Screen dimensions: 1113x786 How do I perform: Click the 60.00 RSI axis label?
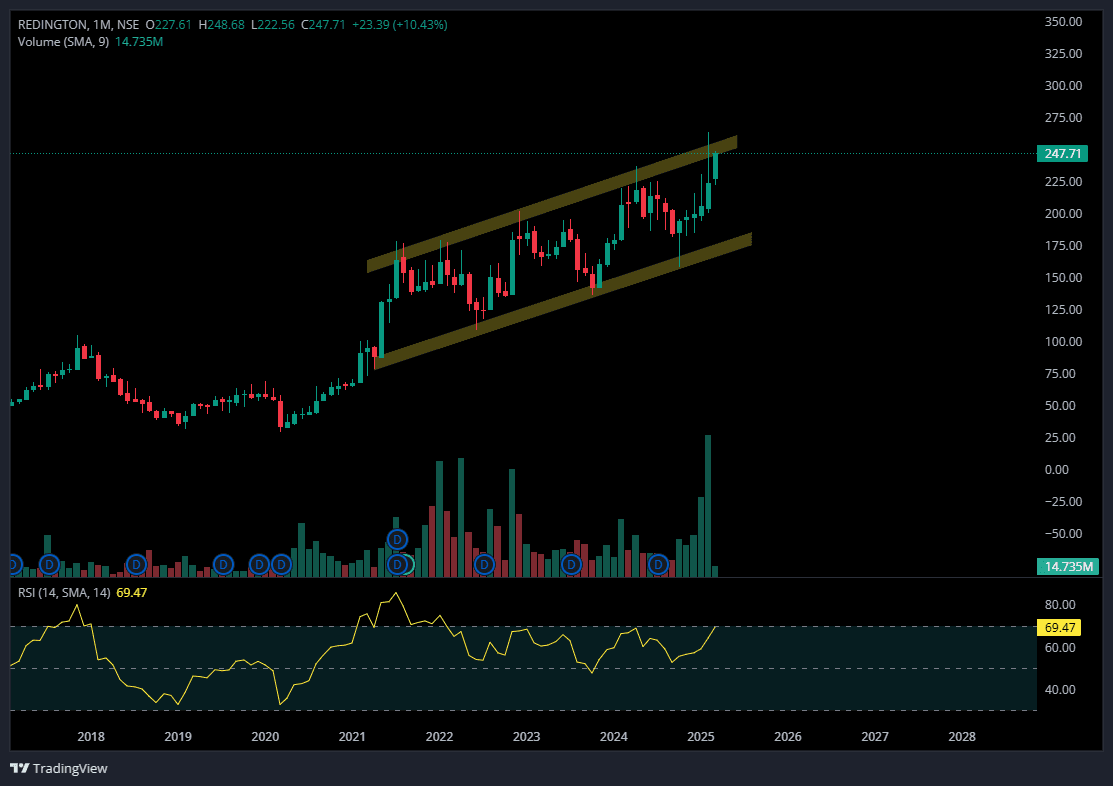pos(1060,648)
